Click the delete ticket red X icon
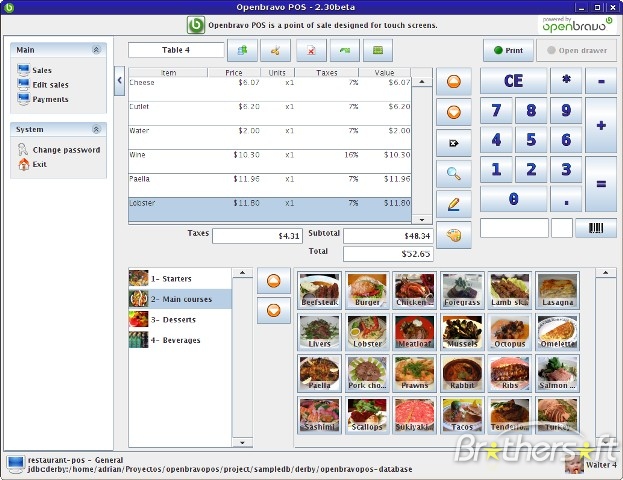 pyautogui.click(x=311, y=50)
